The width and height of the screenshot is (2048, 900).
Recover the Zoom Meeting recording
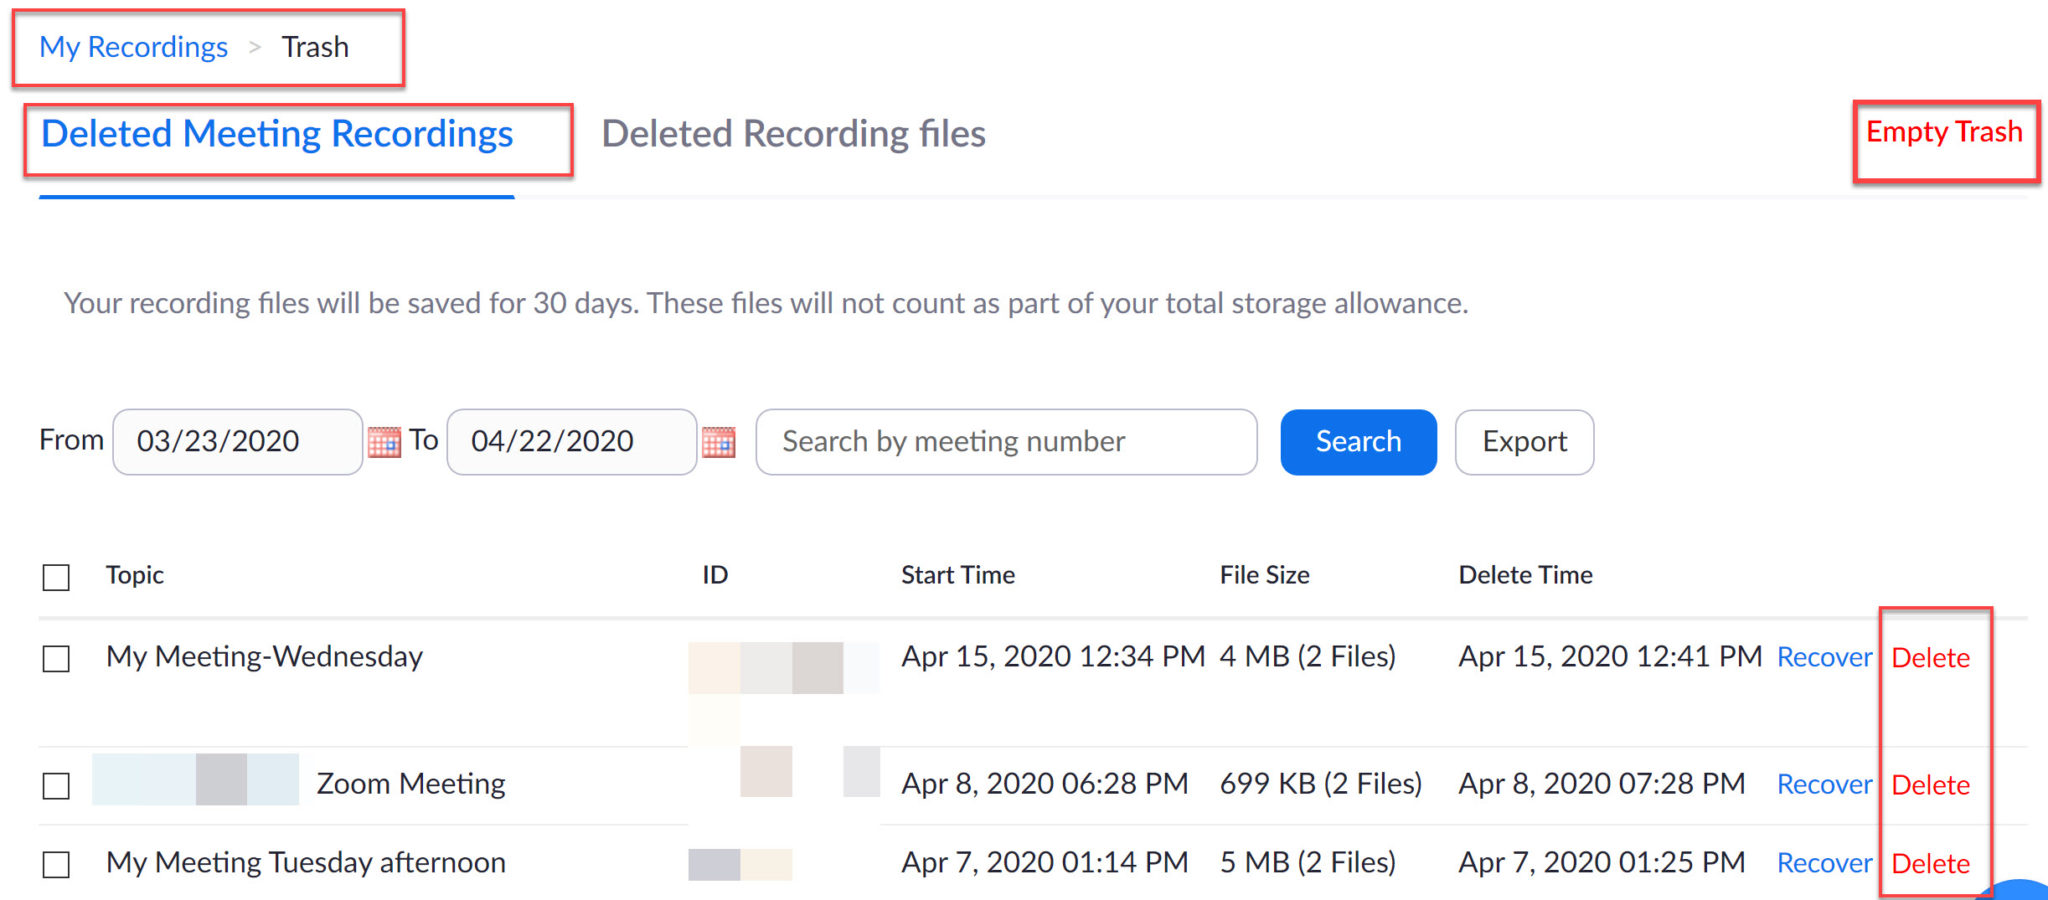coord(1824,784)
